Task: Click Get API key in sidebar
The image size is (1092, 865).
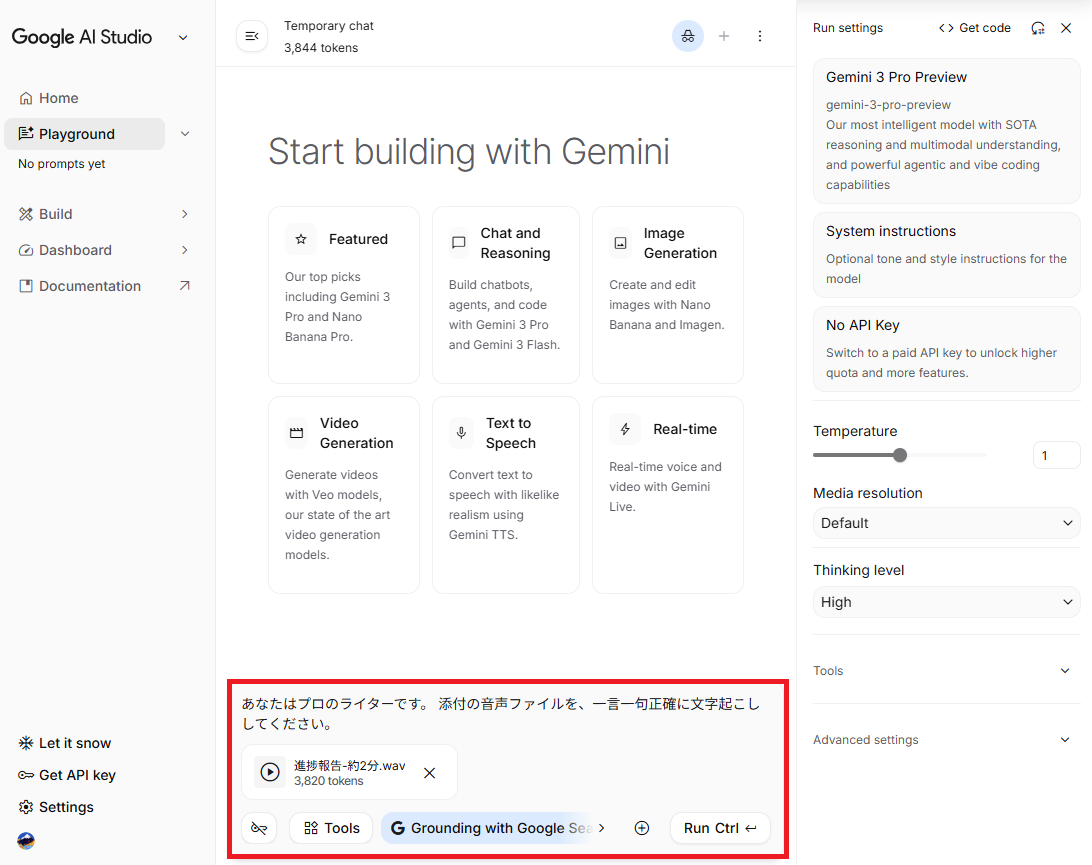Action: tap(67, 775)
